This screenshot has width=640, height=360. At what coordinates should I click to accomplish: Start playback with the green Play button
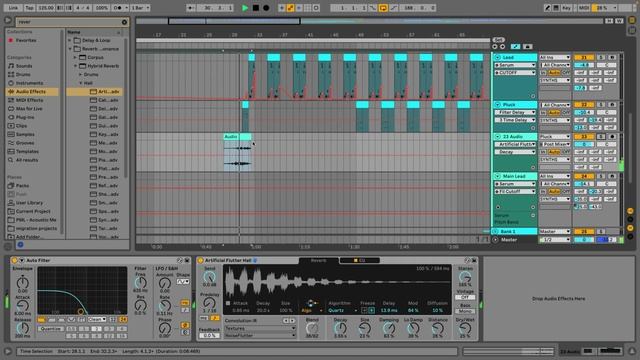(245, 8)
